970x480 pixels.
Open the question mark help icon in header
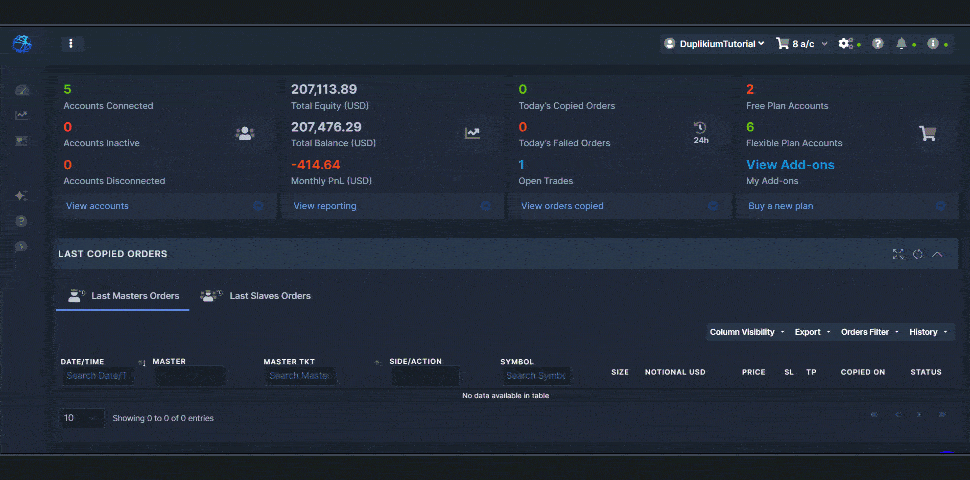coord(878,44)
